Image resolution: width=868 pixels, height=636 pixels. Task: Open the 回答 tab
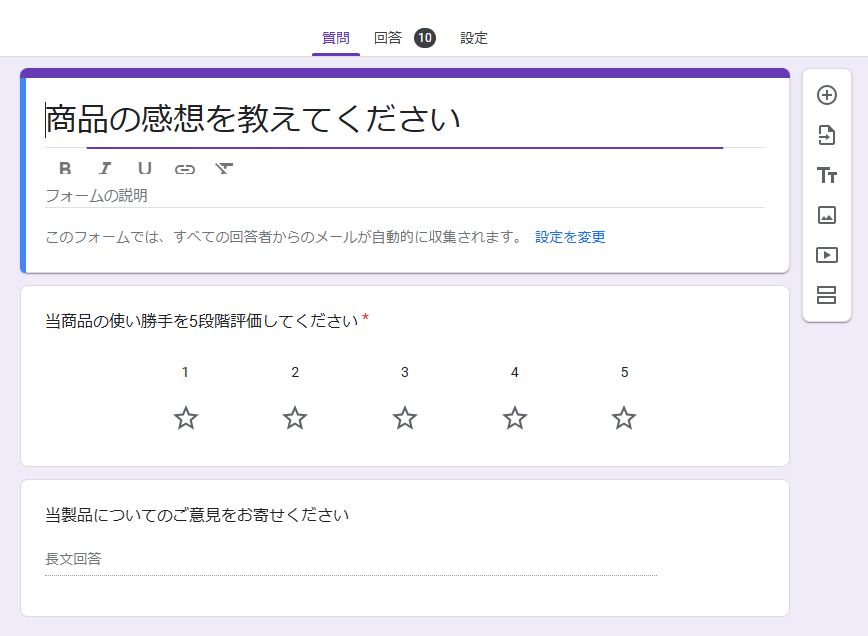(388, 38)
